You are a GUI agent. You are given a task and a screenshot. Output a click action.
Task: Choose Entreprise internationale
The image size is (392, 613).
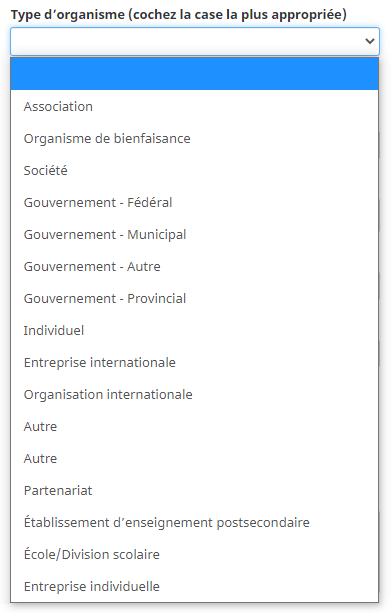coord(195,363)
